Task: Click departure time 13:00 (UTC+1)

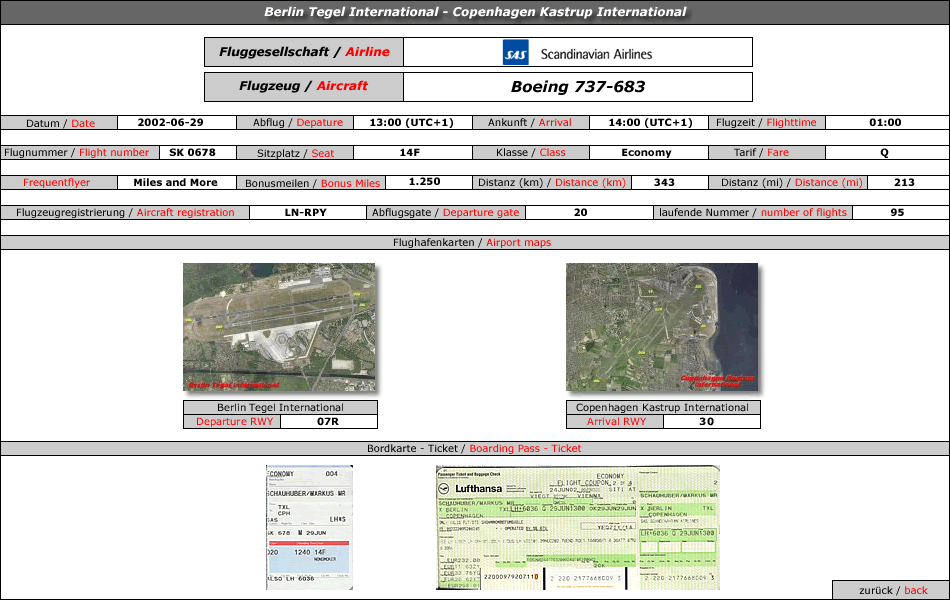Action: pos(411,122)
